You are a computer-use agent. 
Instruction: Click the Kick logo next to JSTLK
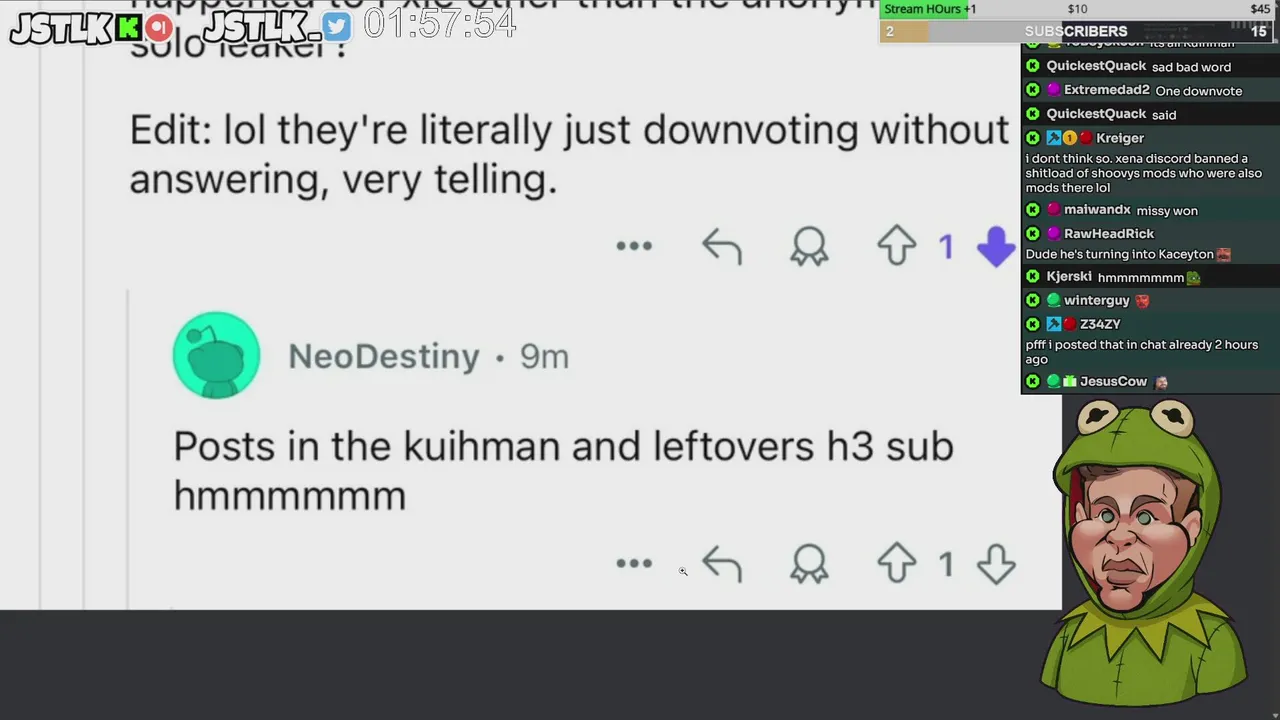point(128,28)
